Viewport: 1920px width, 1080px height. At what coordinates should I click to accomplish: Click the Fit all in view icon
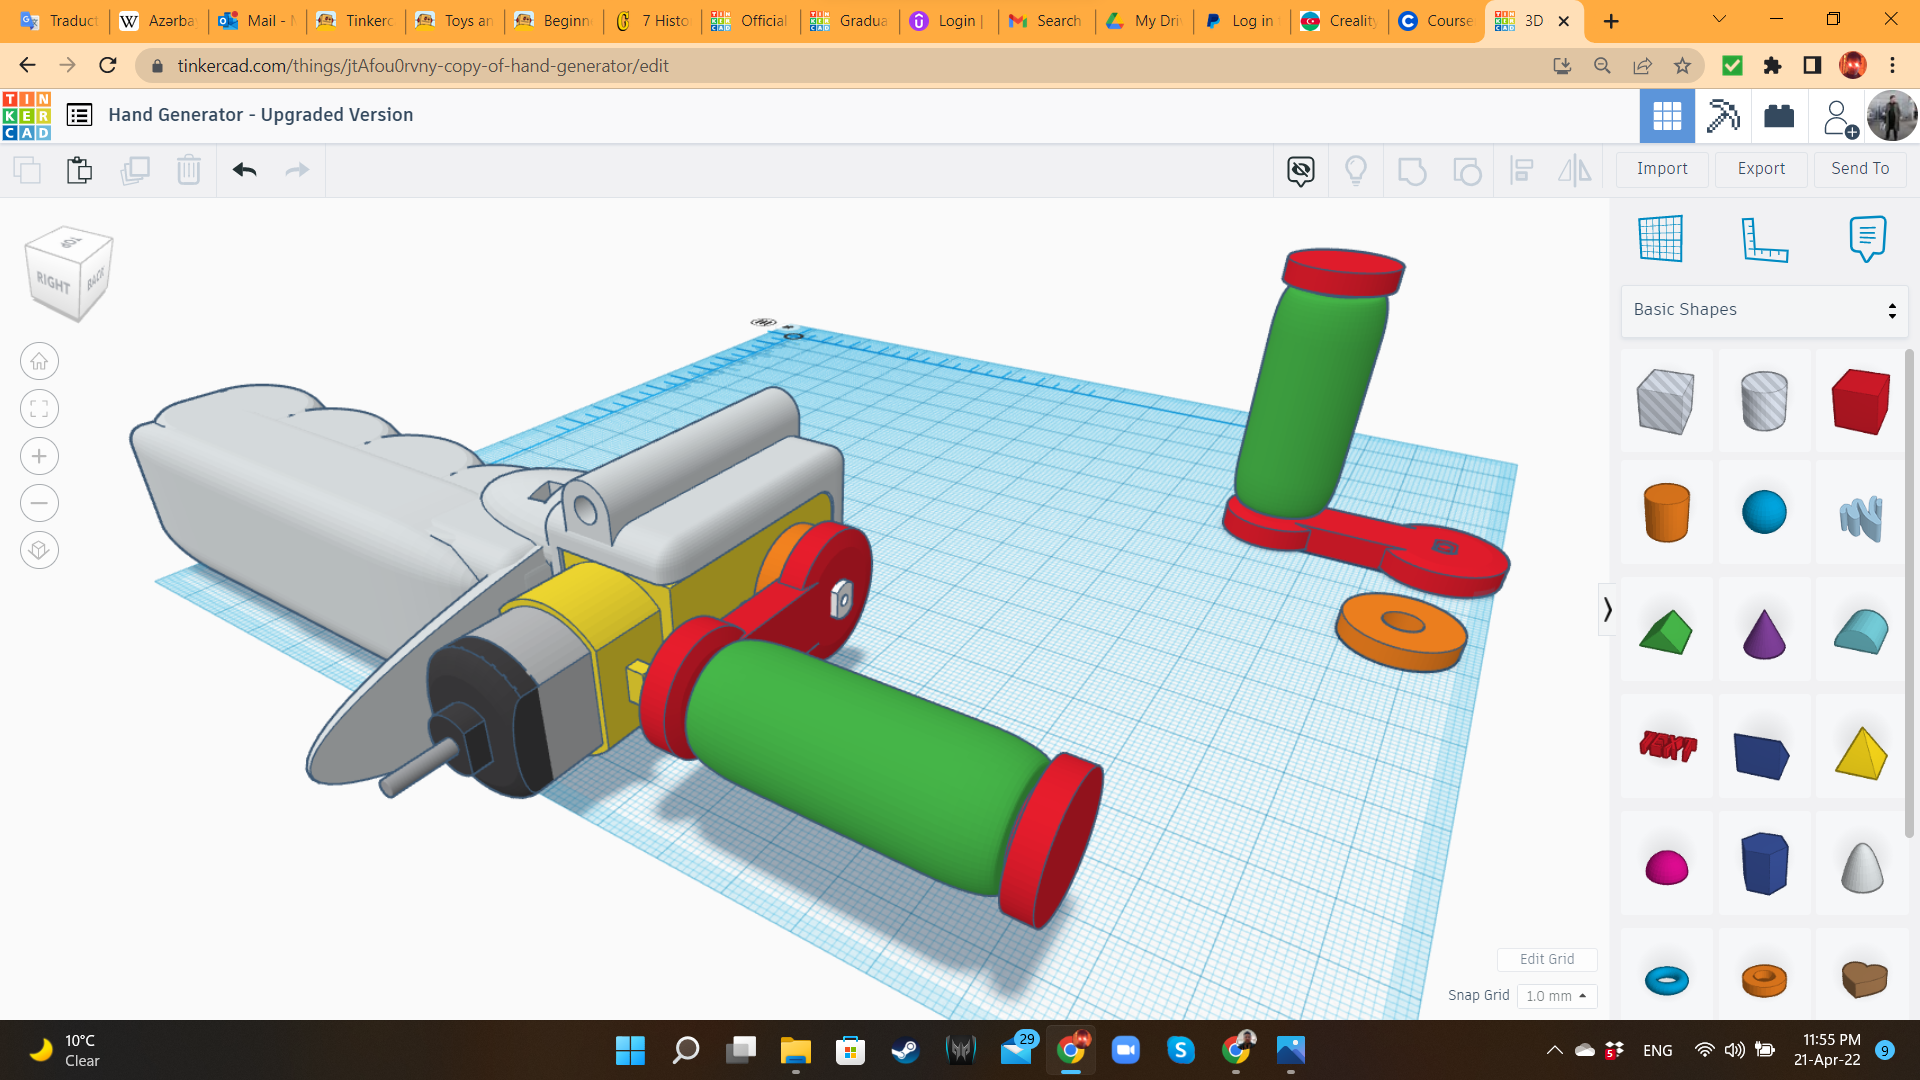[39, 409]
